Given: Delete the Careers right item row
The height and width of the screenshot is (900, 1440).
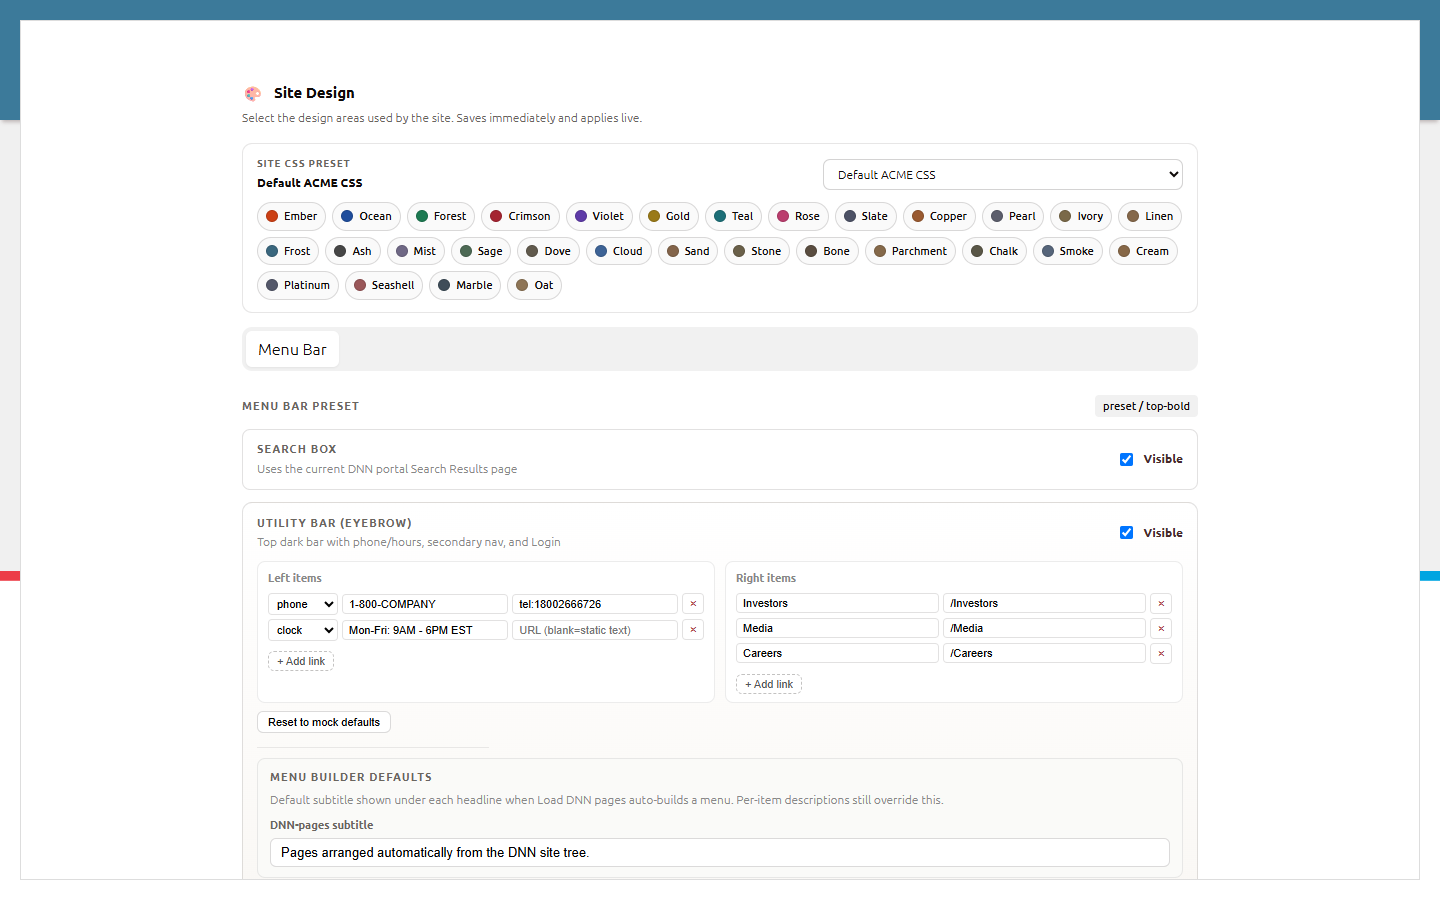Looking at the screenshot, I should (1161, 653).
